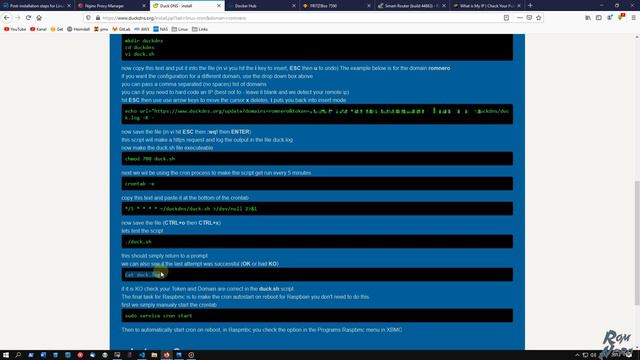Open GitLab bookmark
This screenshot has height=360, width=640.
(x=121, y=29)
